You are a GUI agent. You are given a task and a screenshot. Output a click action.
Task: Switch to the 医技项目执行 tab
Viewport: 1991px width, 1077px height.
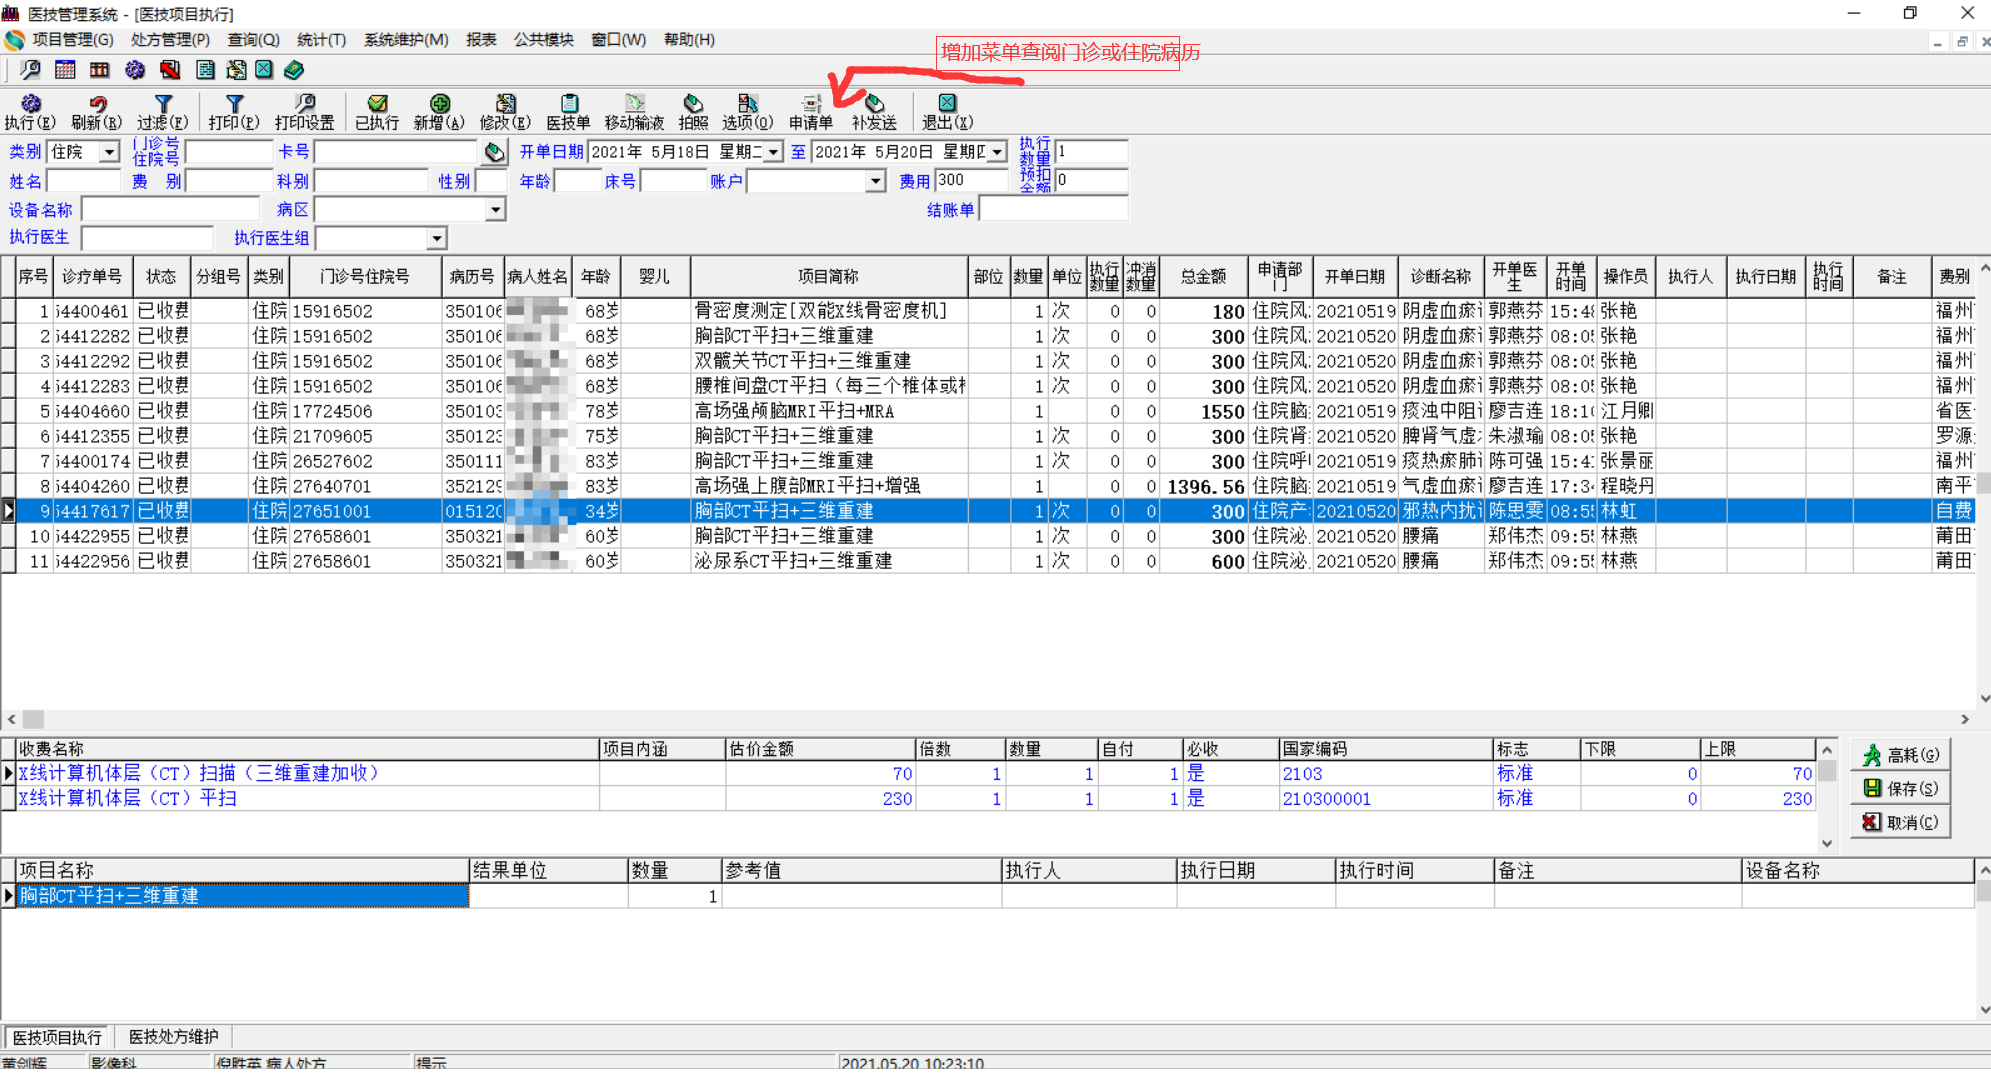[x=57, y=1037]
